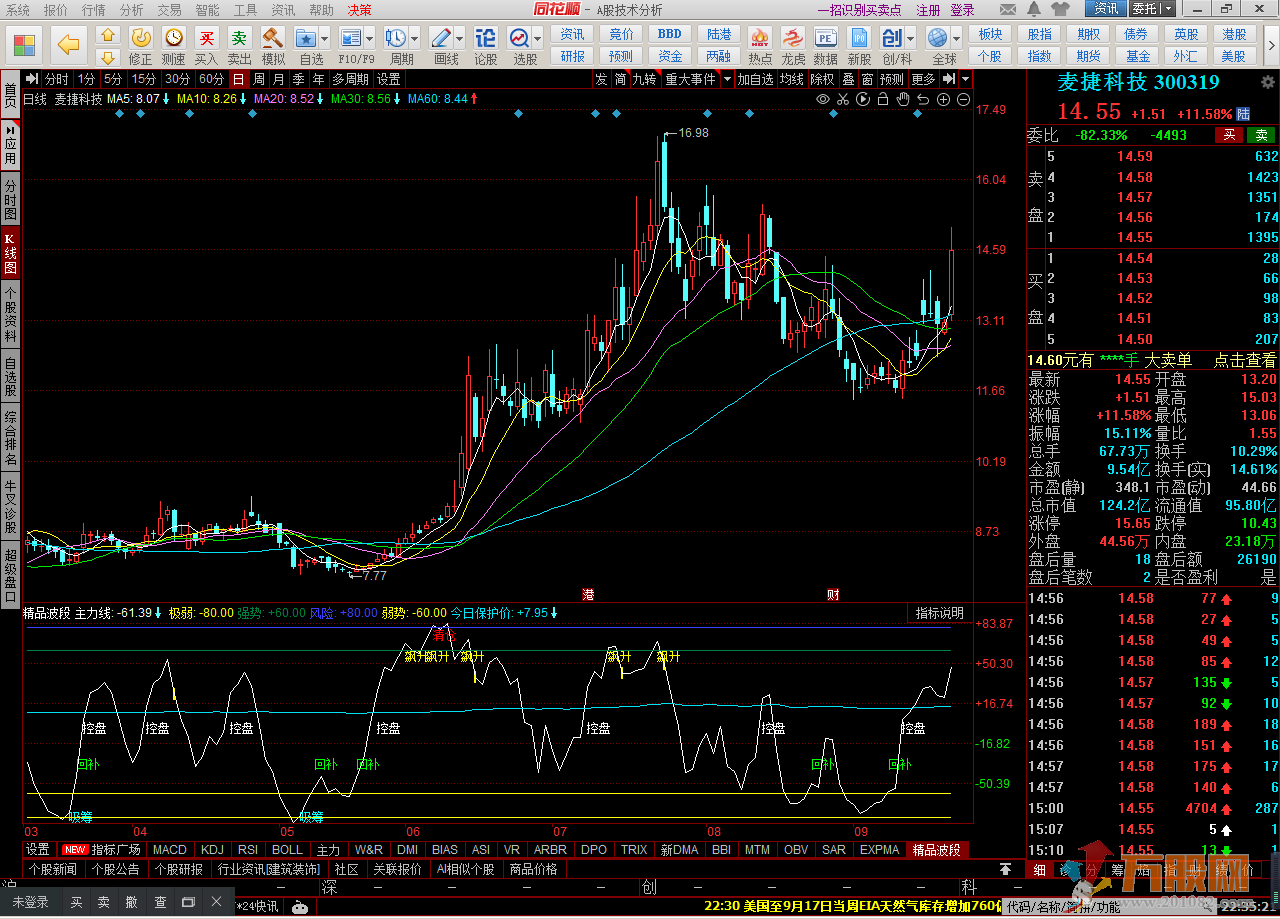1280x919 pixels.
Task: Open the 全球 global markets globe icon
Action: tap(938, 38)
